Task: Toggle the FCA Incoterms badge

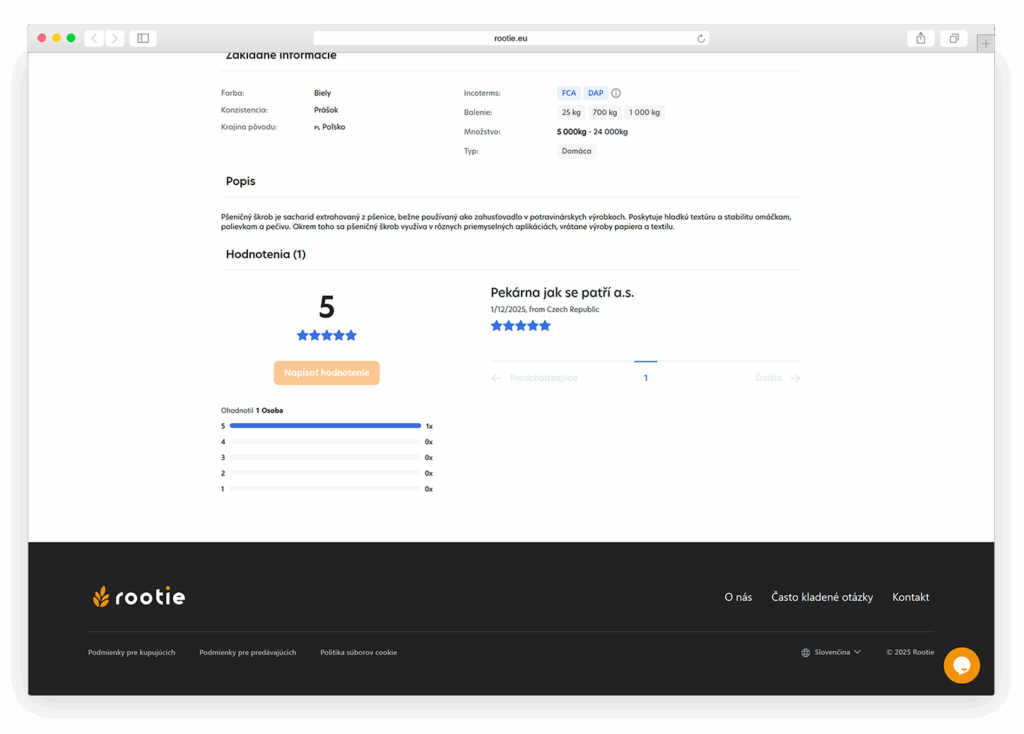Action: [x=568, y=92]
